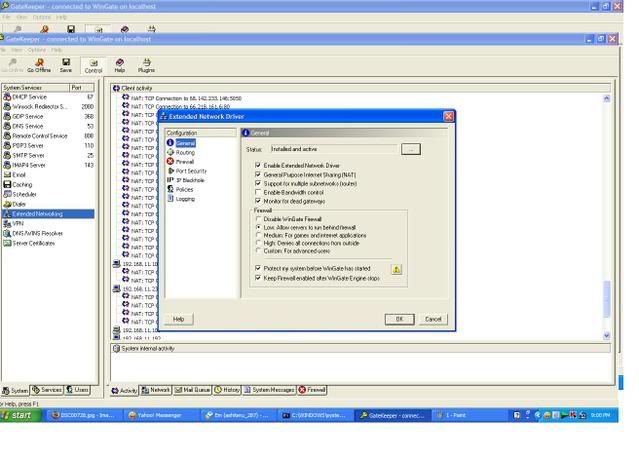
Task: Toggle General Purpose Internet Sharing (NAT) checkbox
Action: coord(258,174)
